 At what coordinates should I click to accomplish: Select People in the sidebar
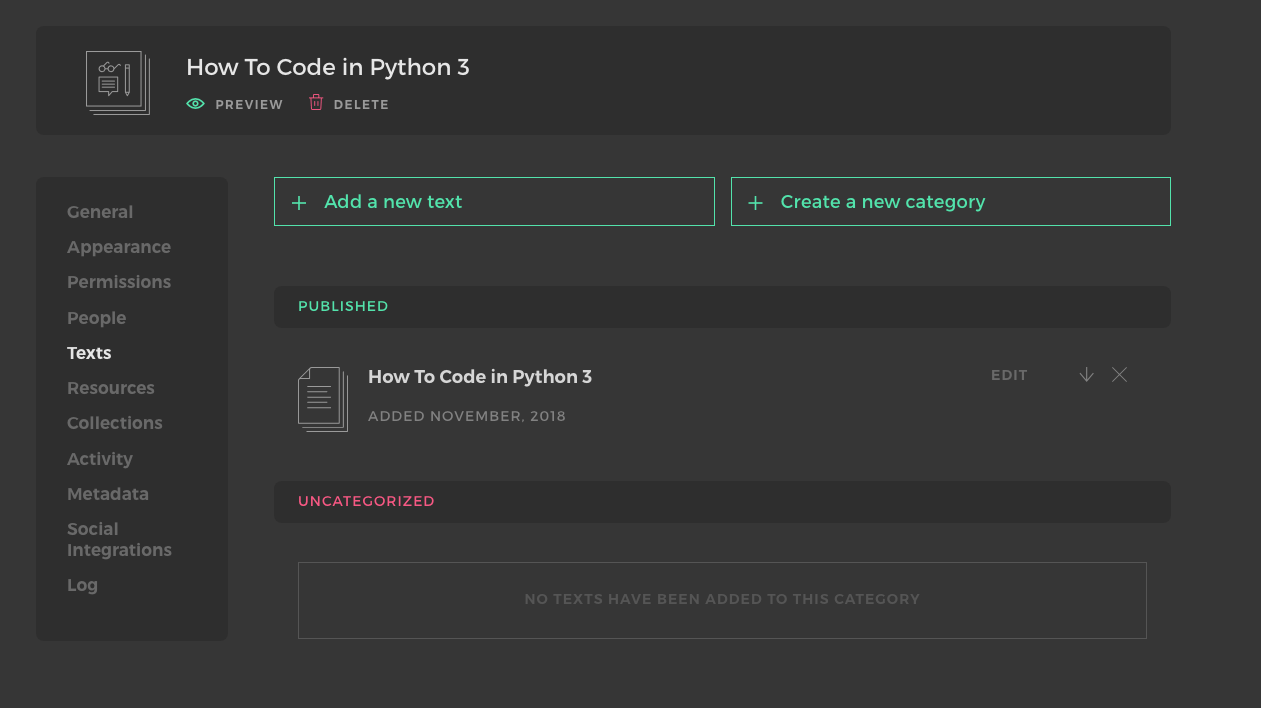[x=96, y=318]
